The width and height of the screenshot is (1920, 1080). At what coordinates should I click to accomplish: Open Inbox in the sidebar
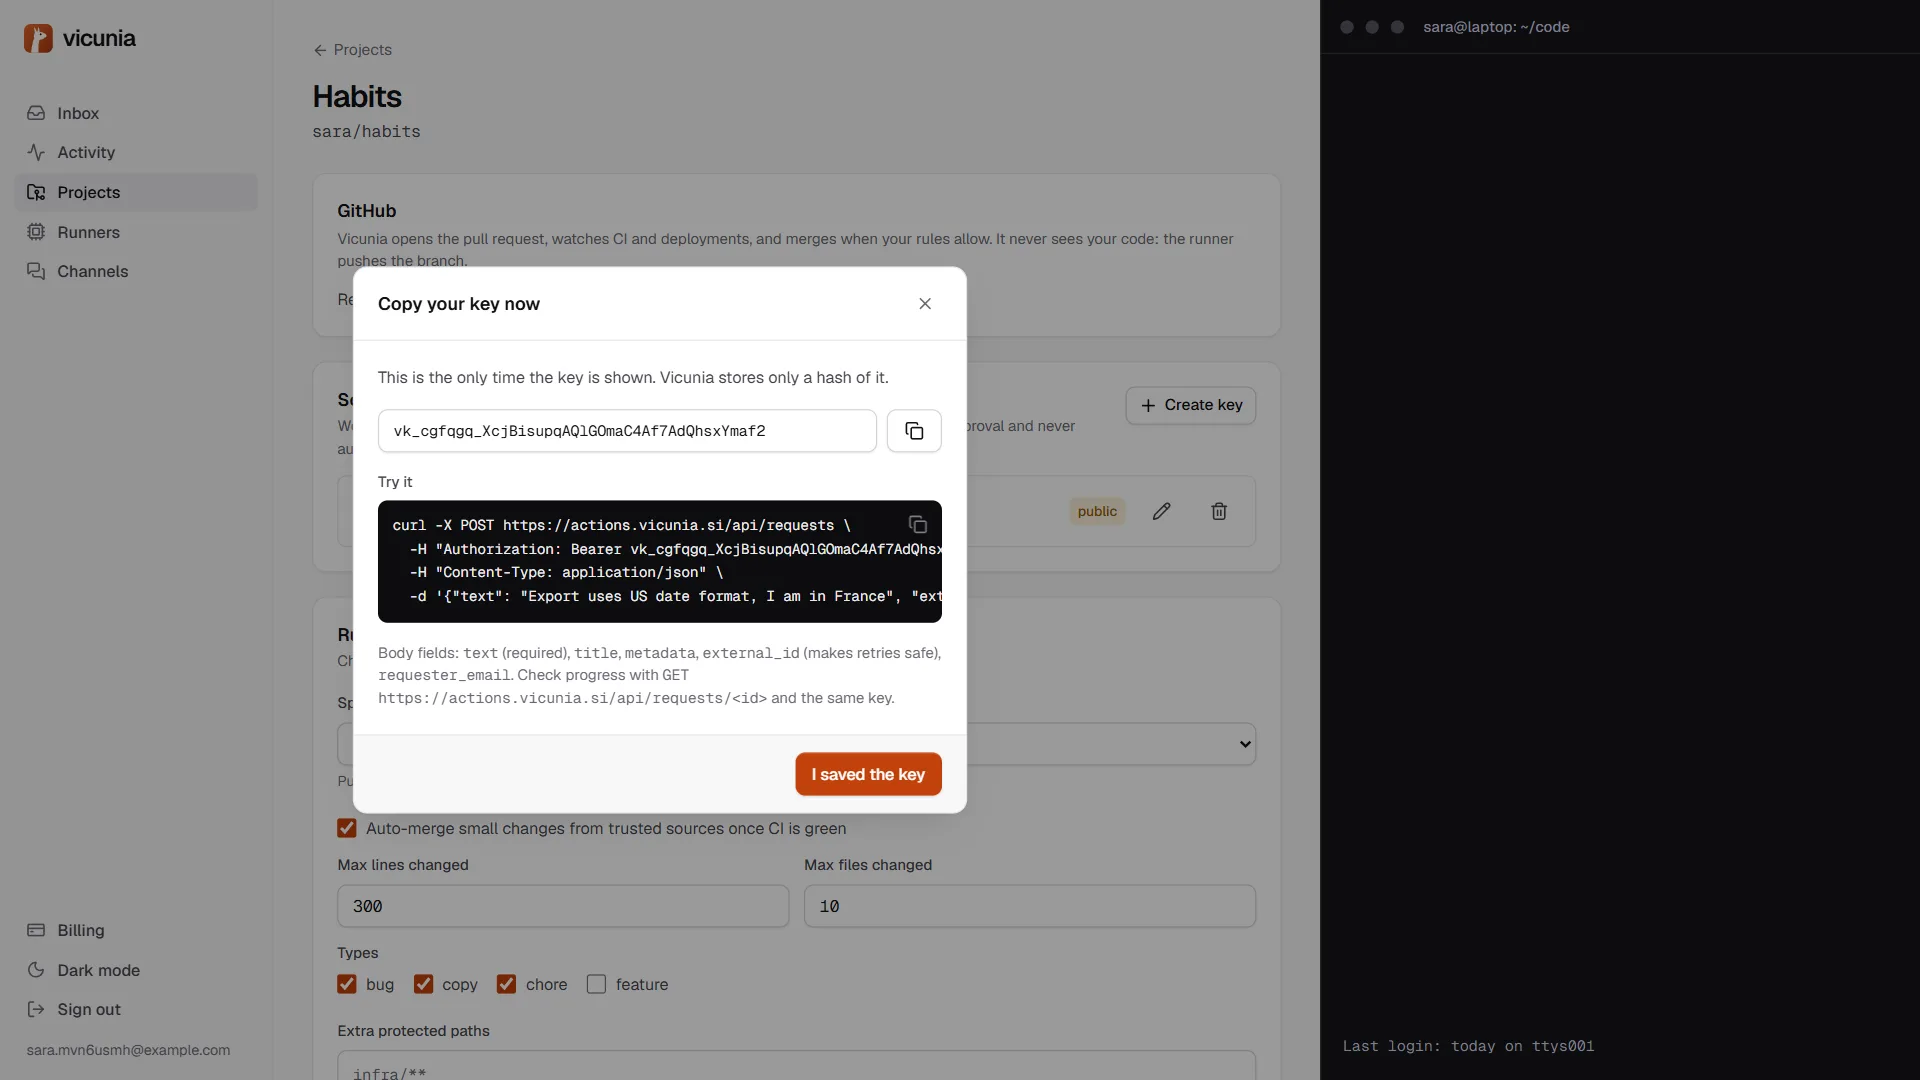click(x=136, y=113)
